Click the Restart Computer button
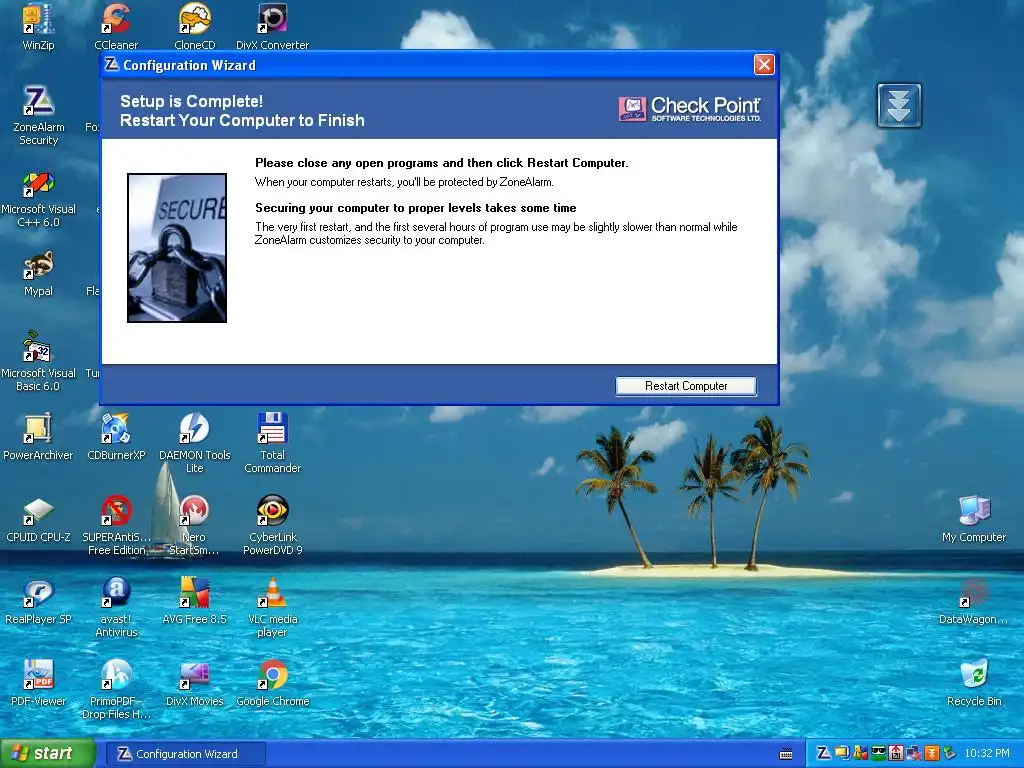The height and width of the screenshot is (768, 1024). tap(686, 386)
